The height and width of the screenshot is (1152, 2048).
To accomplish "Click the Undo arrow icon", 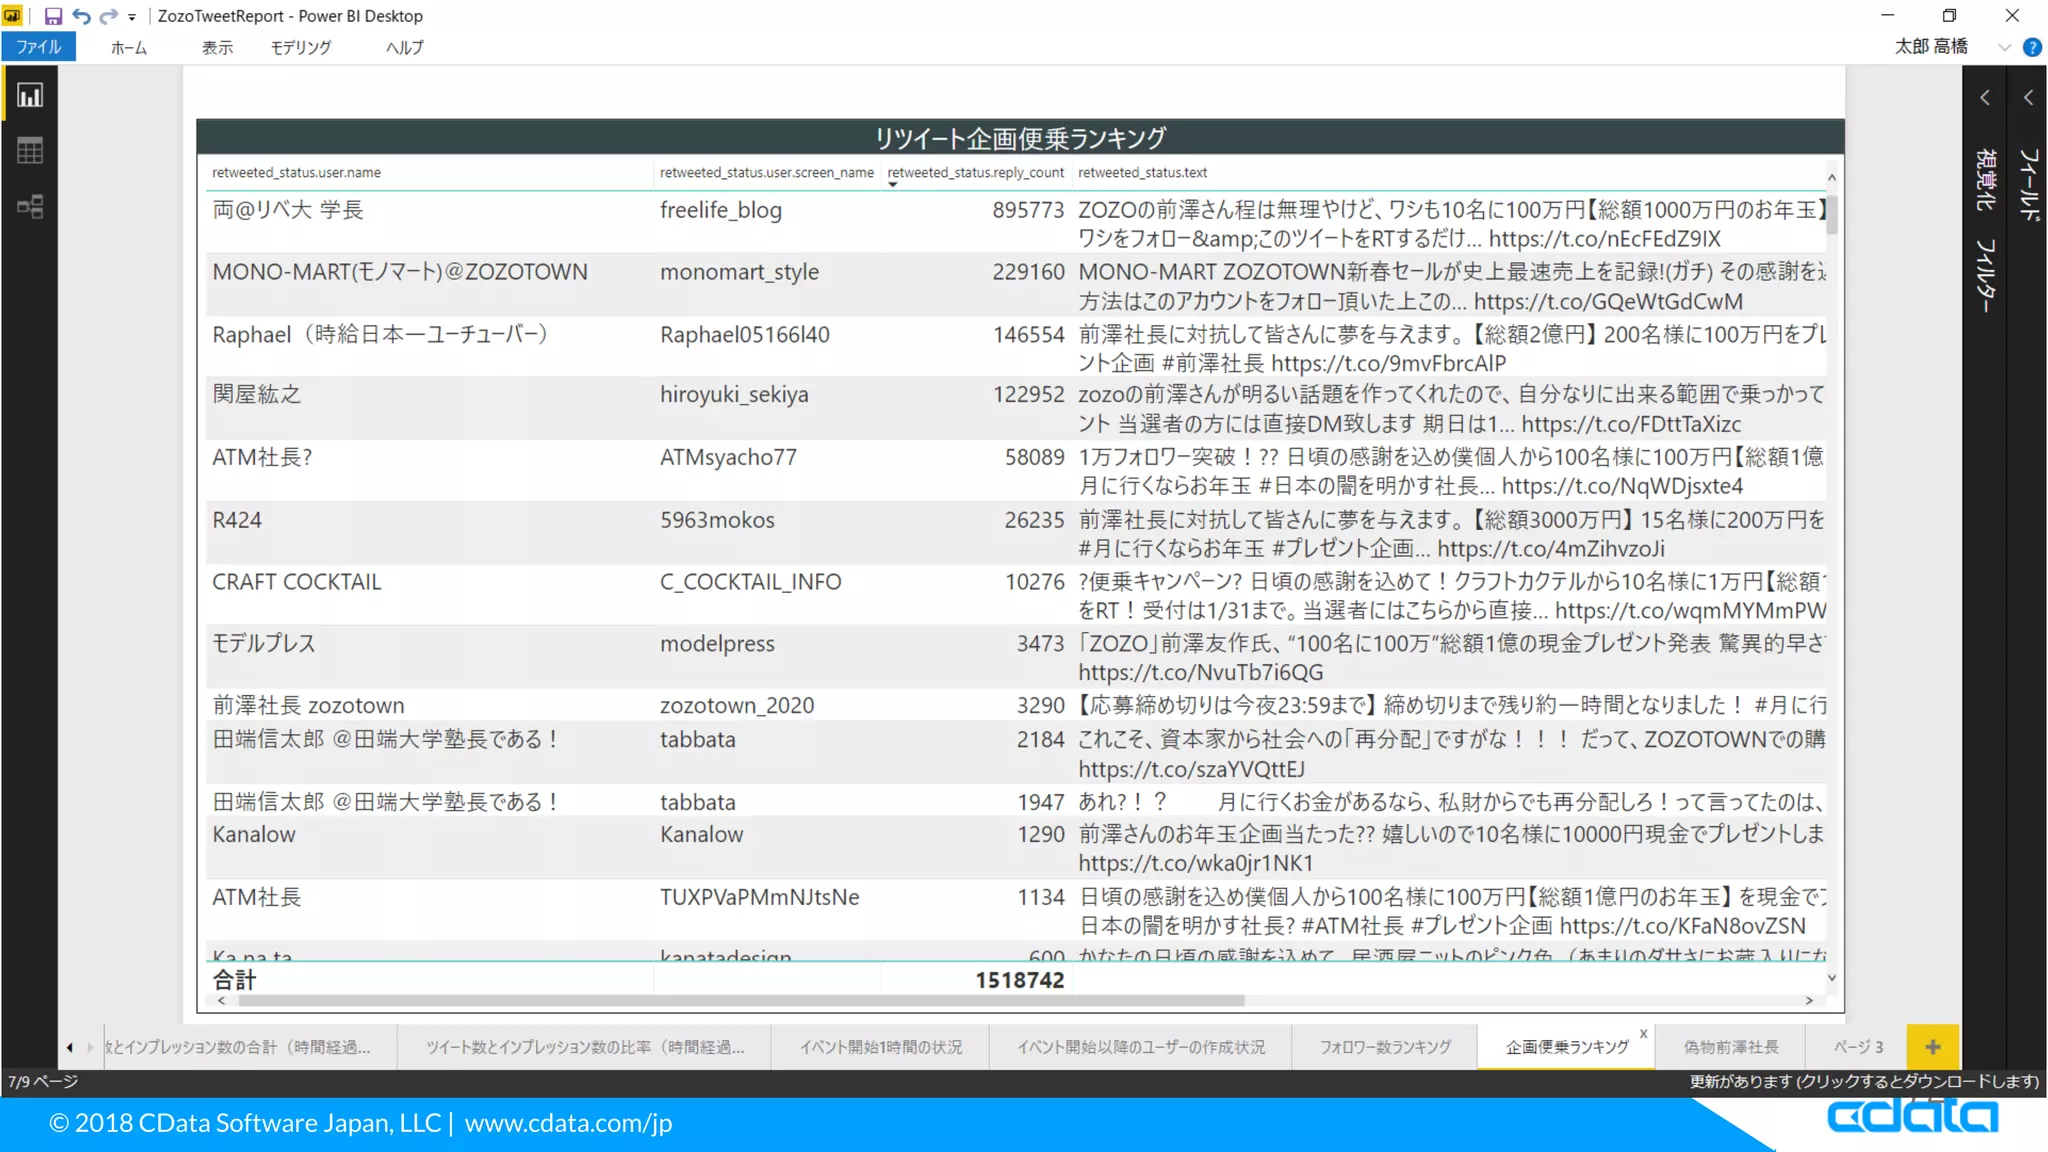I will click(81, 16).
